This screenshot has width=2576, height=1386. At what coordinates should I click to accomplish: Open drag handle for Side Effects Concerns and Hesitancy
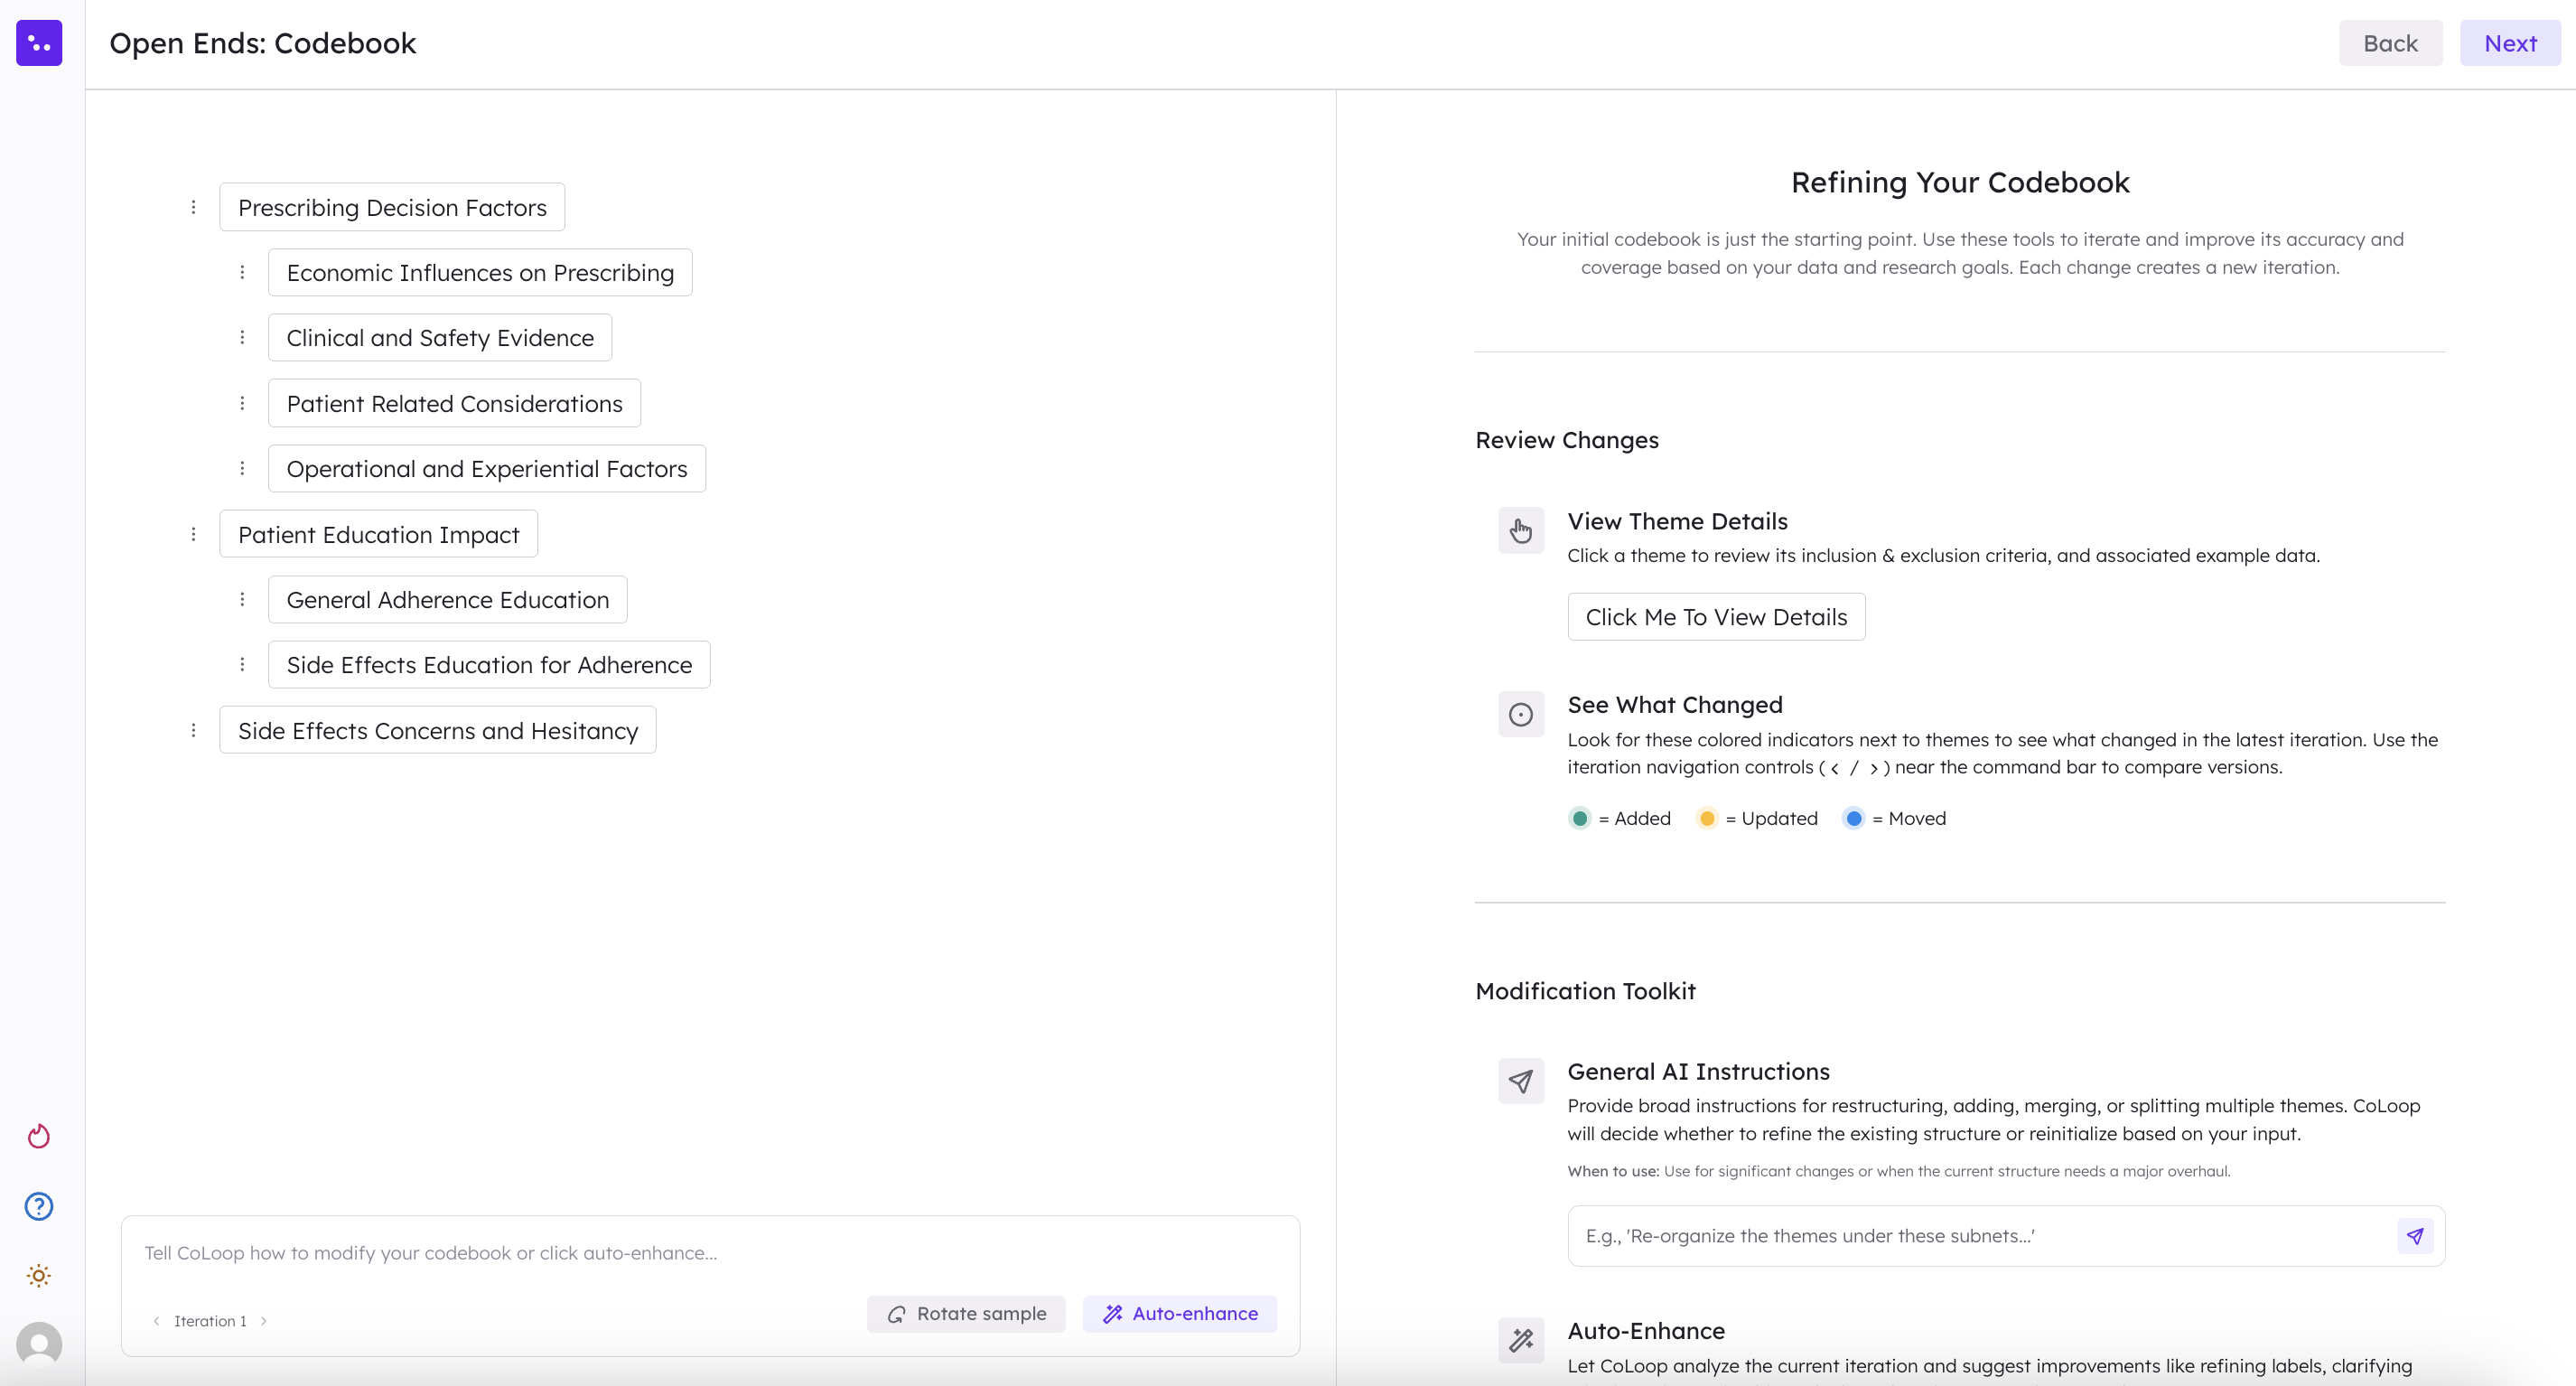click(193, 730)
